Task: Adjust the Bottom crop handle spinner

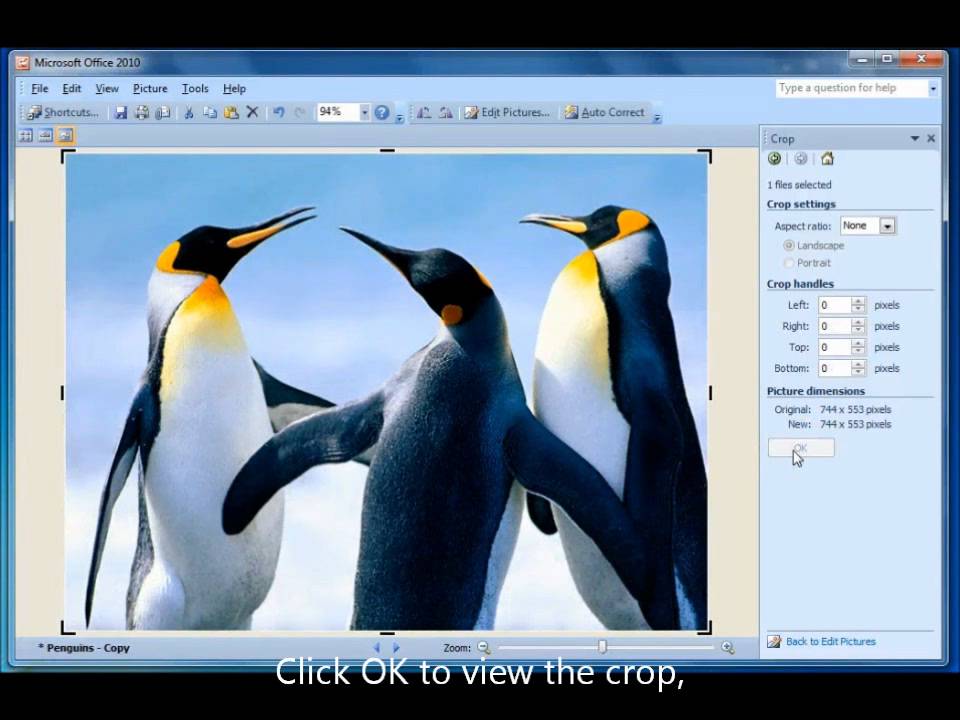Action: point(858,369)
